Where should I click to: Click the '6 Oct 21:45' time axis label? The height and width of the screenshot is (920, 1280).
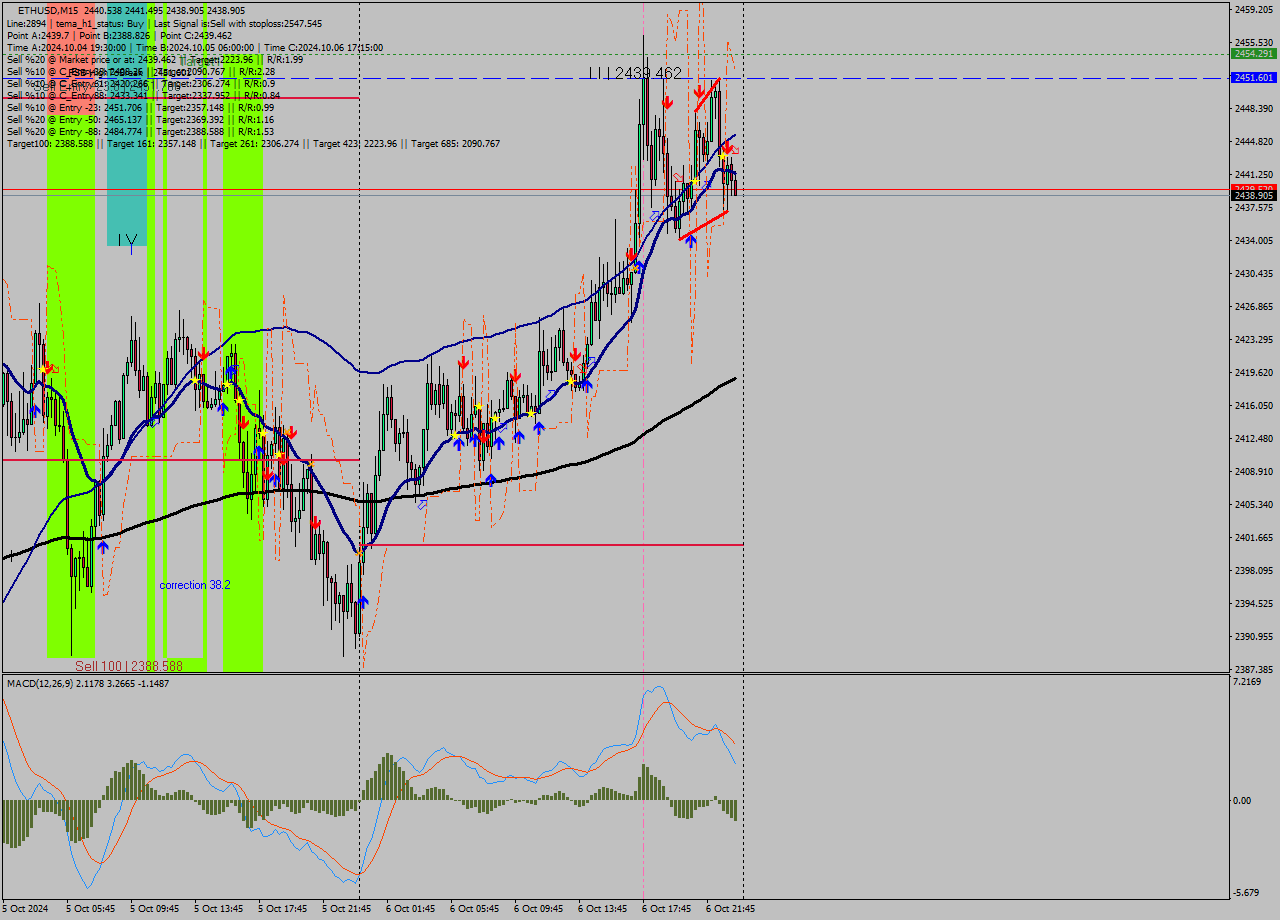point(730,909)
